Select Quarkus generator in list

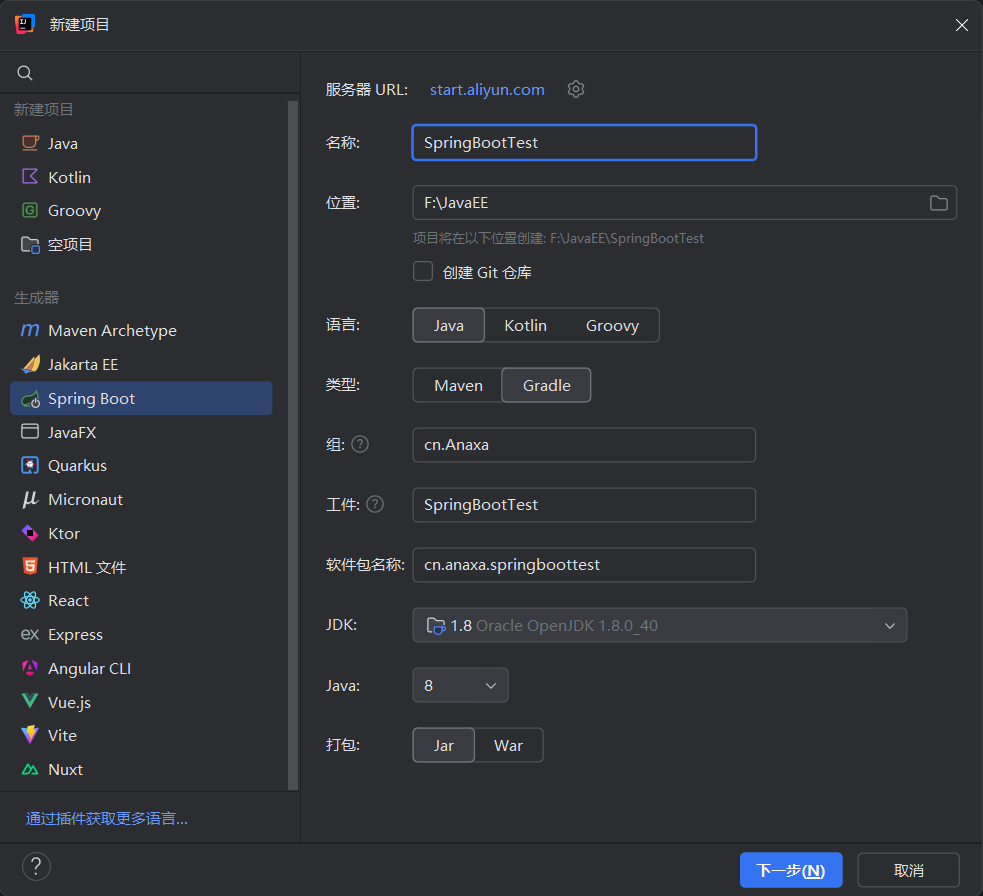tap(141, 465)
